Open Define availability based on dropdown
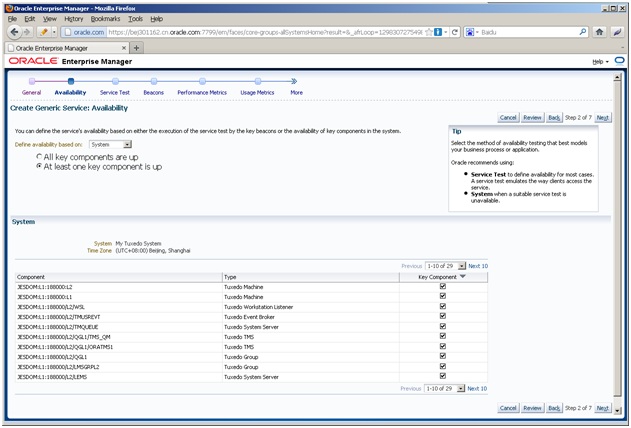 (110, 144)
